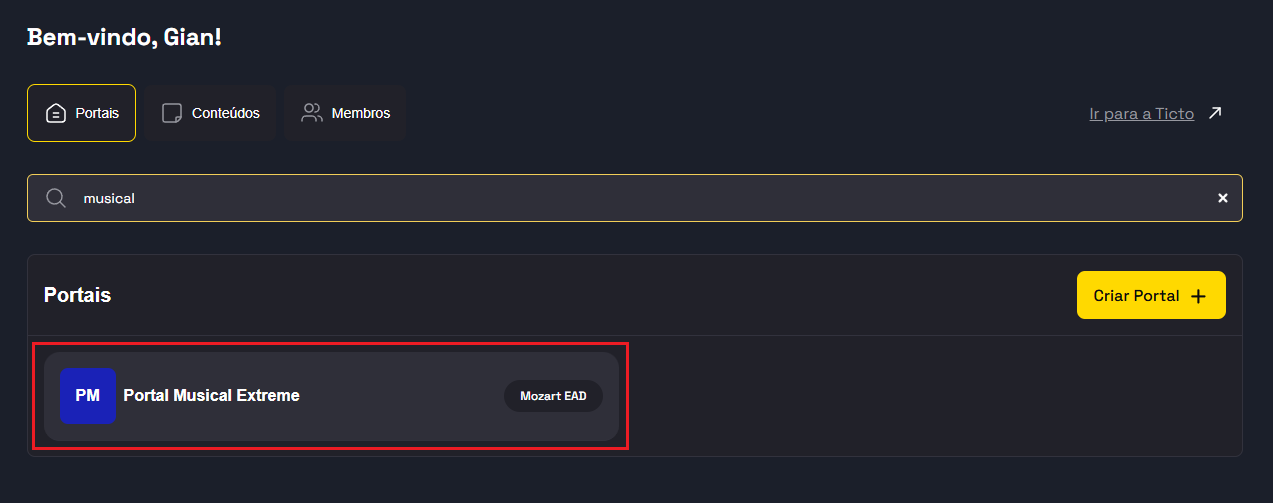This screenshot has height=503, width=1273.
Task: Open the Portal Musical Extreme title
Action: pos(211,396)
